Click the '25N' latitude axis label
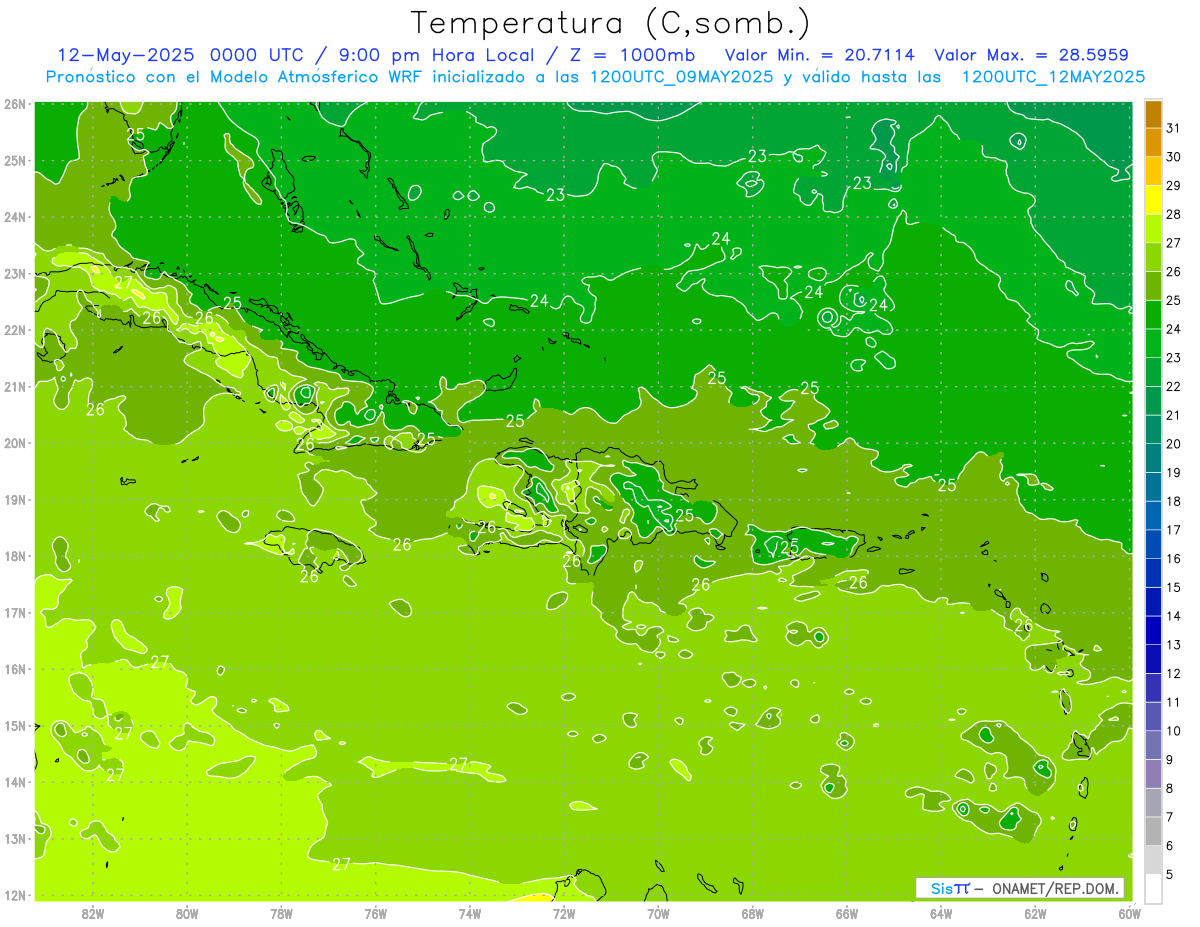The image size is (1200, 927). pos(15,161)
